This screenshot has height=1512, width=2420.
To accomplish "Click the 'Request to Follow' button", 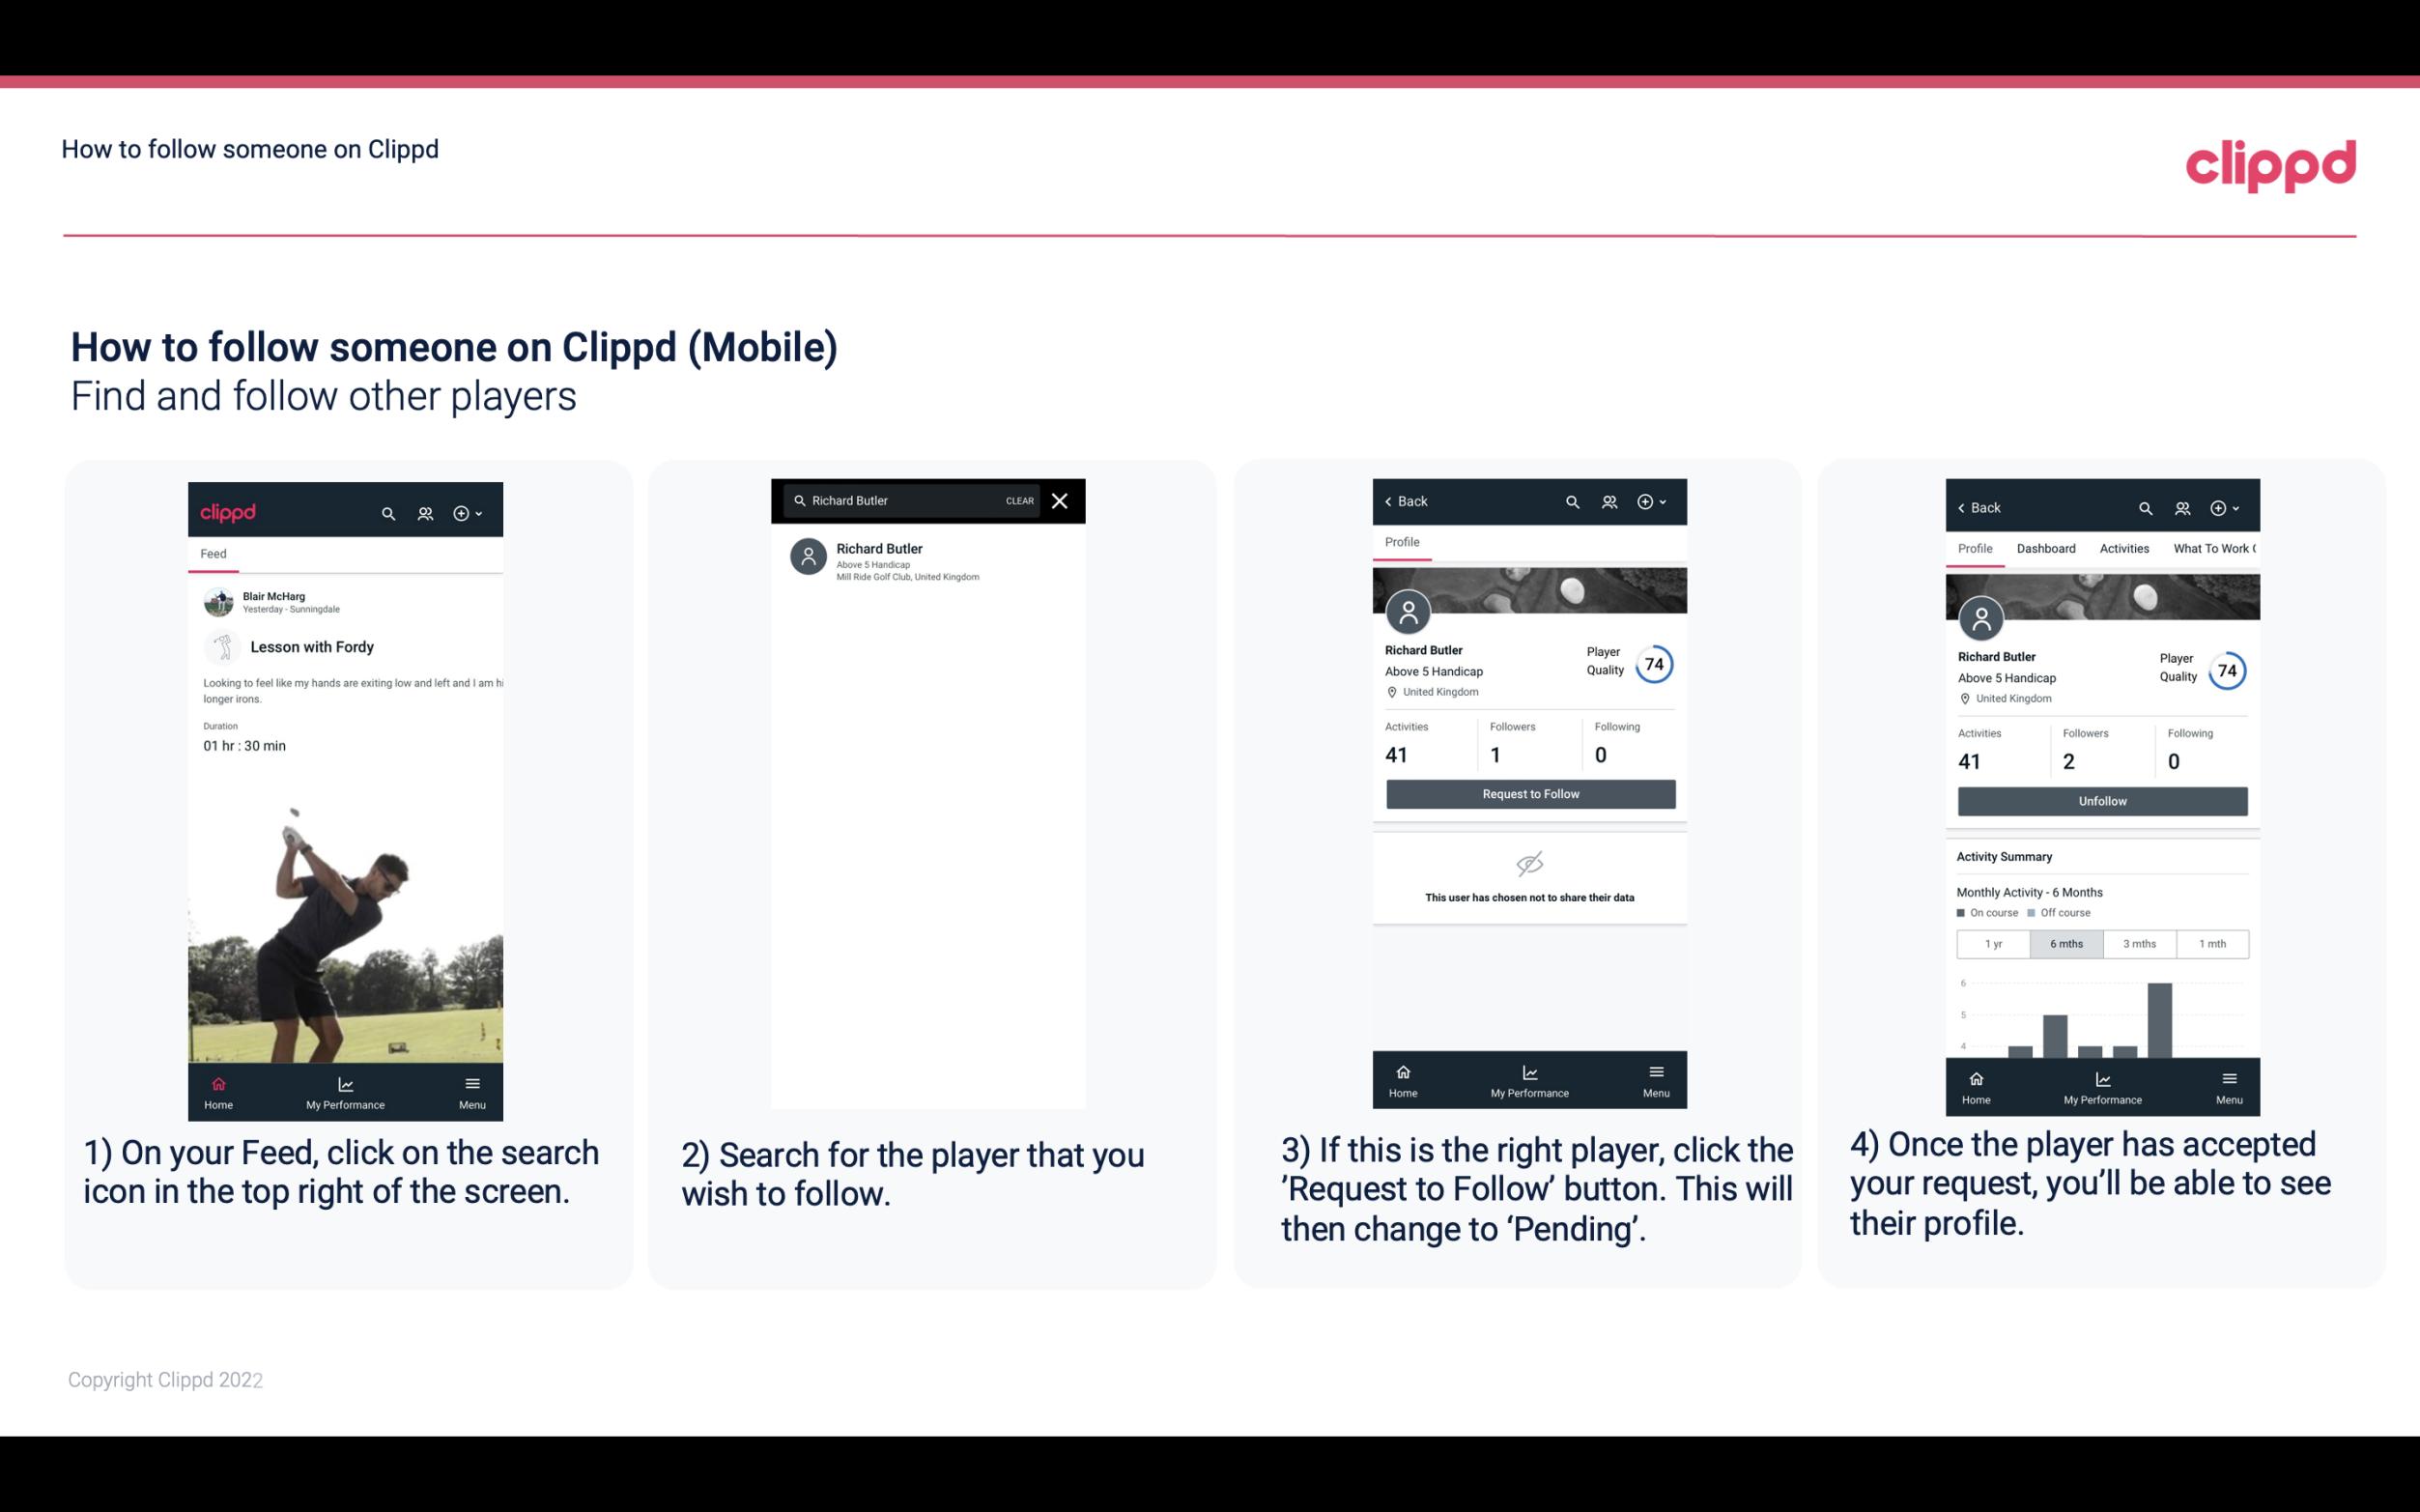I will point(1528,794).
